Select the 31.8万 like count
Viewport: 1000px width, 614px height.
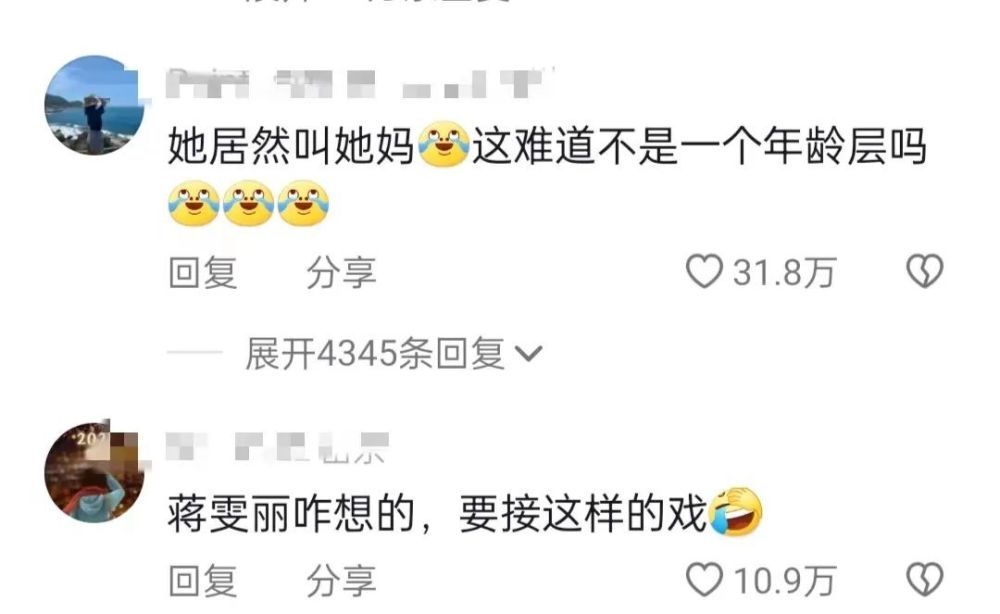coord(784,272)
